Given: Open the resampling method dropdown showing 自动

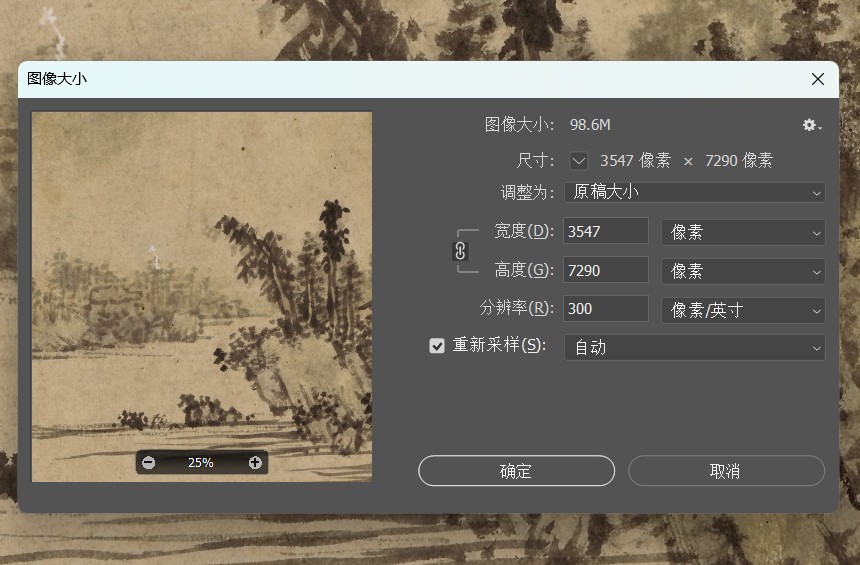Looking at the screenshot, I should [694, 347].
